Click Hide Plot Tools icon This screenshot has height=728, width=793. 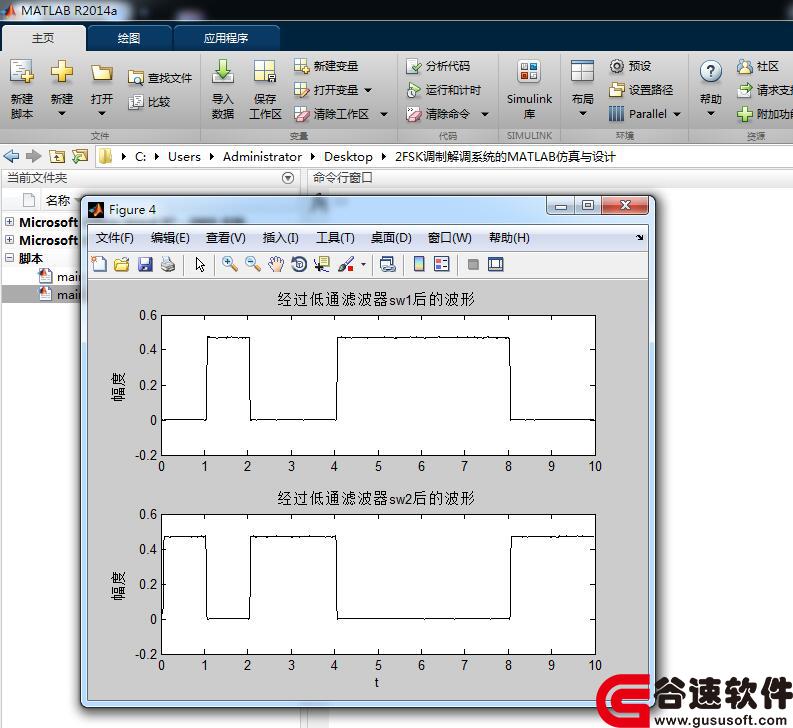[x=473, y=264]
